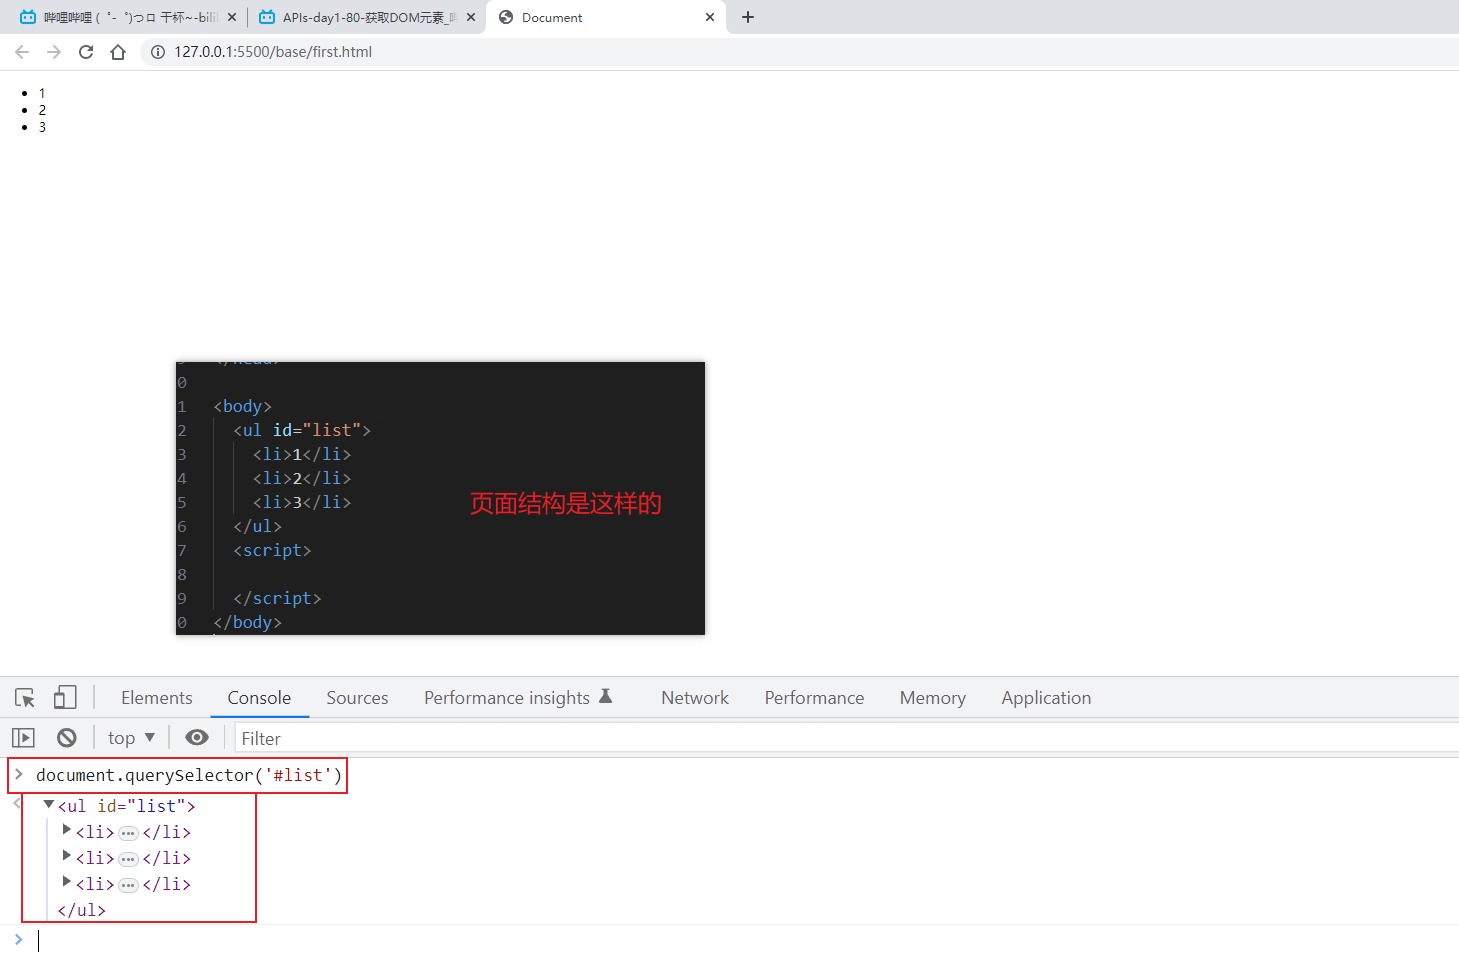
Task: Toggle the device toolbar icon
Action: [x=65, y=698]
